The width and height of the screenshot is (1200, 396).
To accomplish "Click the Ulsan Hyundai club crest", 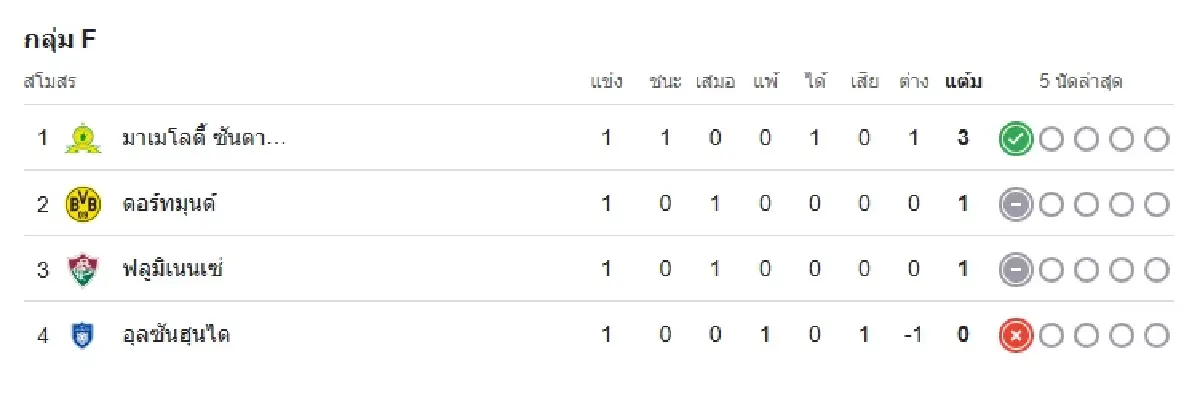I will [x=83, y=336].
